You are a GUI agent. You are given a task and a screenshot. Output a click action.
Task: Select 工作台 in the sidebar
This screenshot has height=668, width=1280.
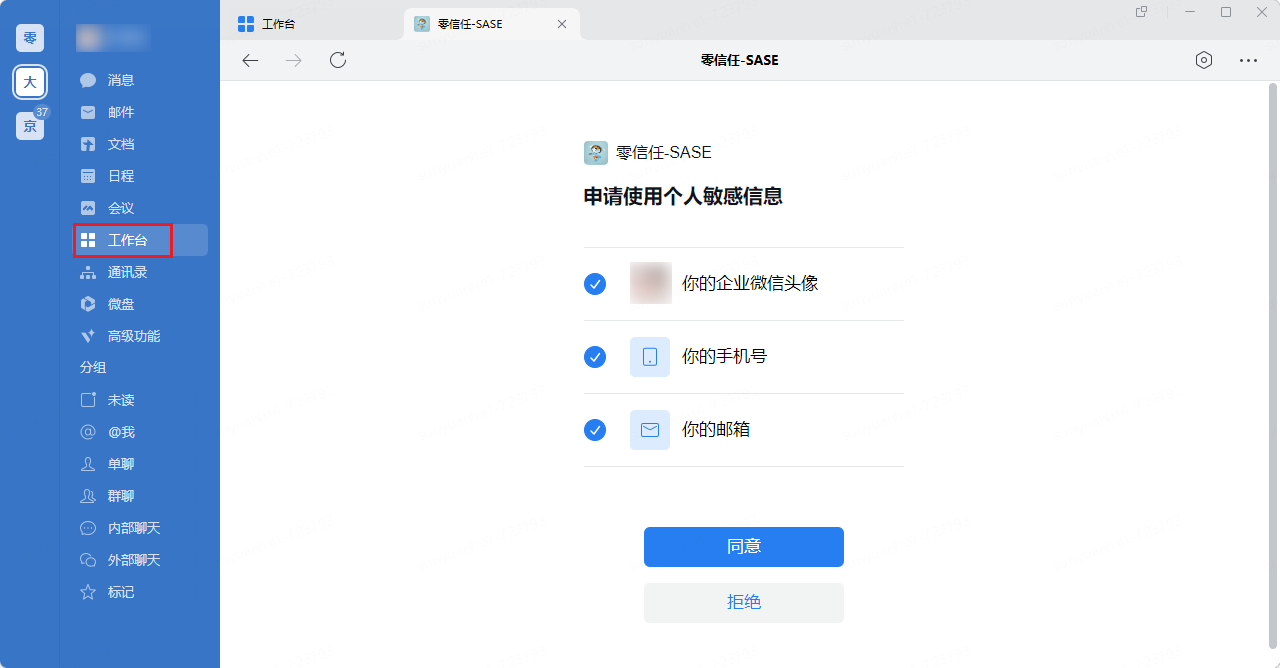(140, 240)
